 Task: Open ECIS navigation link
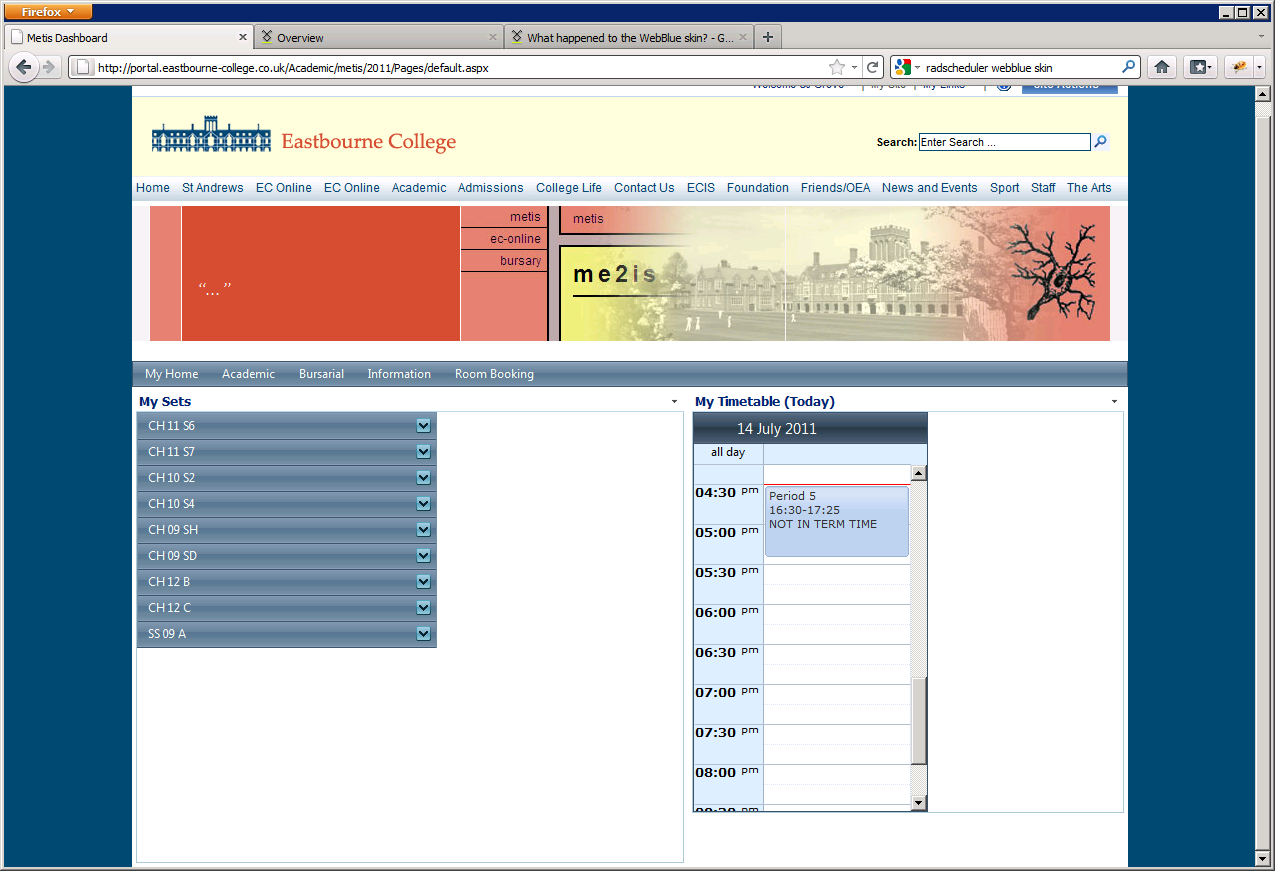click(x=701, y=188)
